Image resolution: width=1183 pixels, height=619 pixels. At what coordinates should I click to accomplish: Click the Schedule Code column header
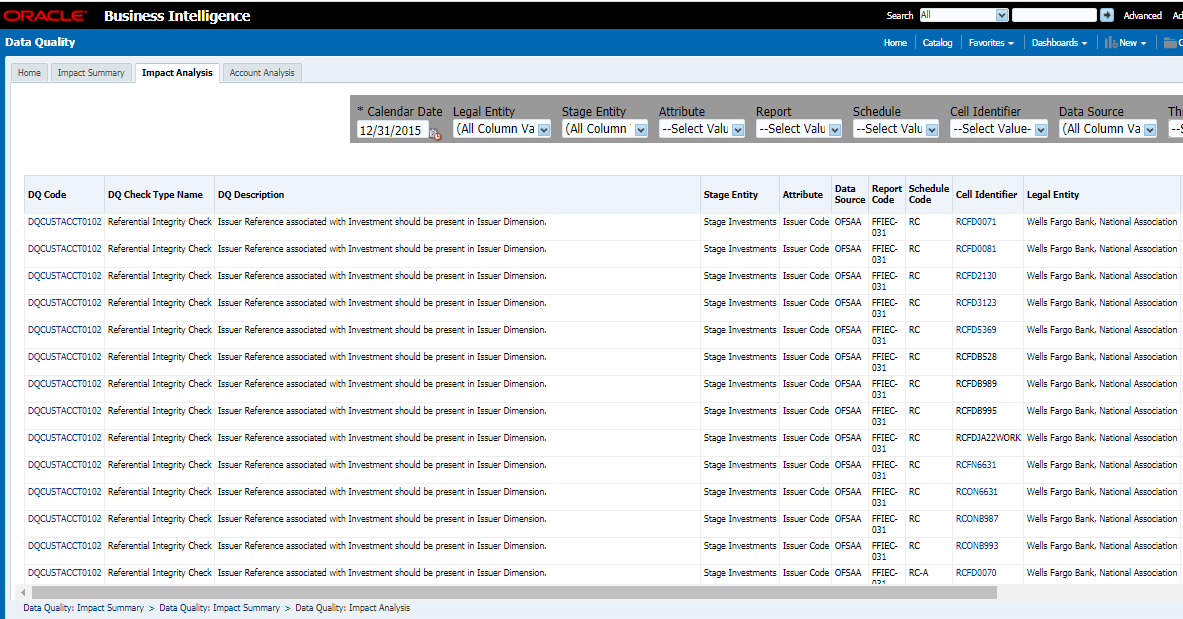(x=929, y=194)
